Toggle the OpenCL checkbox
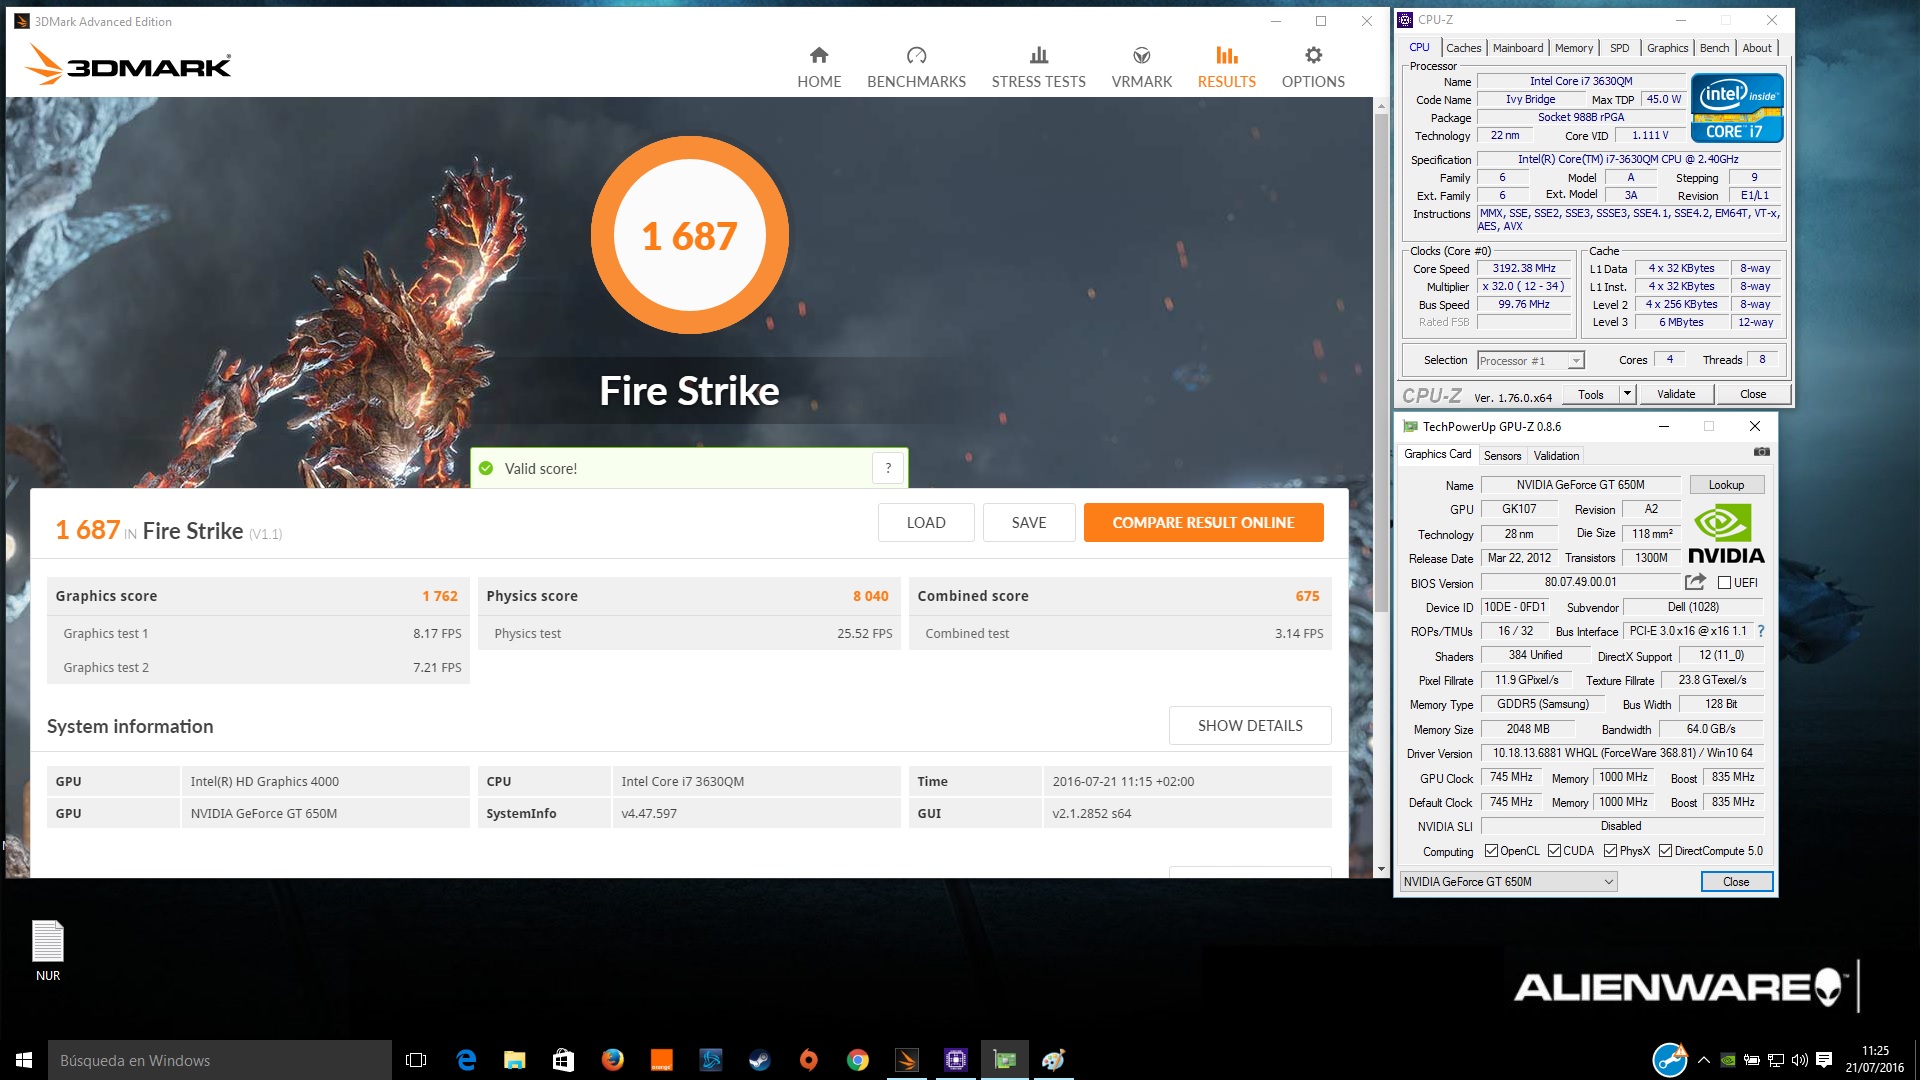This screenshot has width=1920, height=1080. (x=1491, y=851)
